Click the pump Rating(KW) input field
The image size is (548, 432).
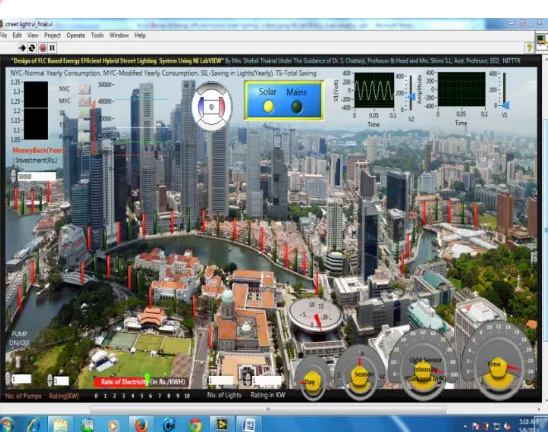(61, 381)
